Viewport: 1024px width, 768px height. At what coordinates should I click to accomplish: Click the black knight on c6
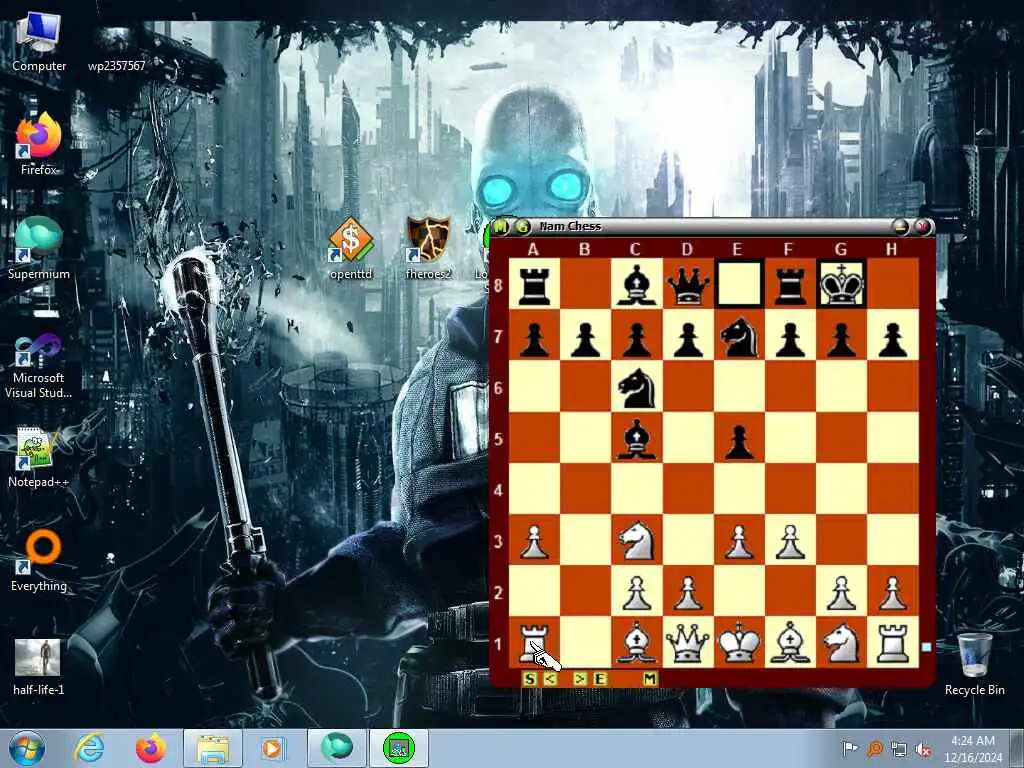[636, 387]
